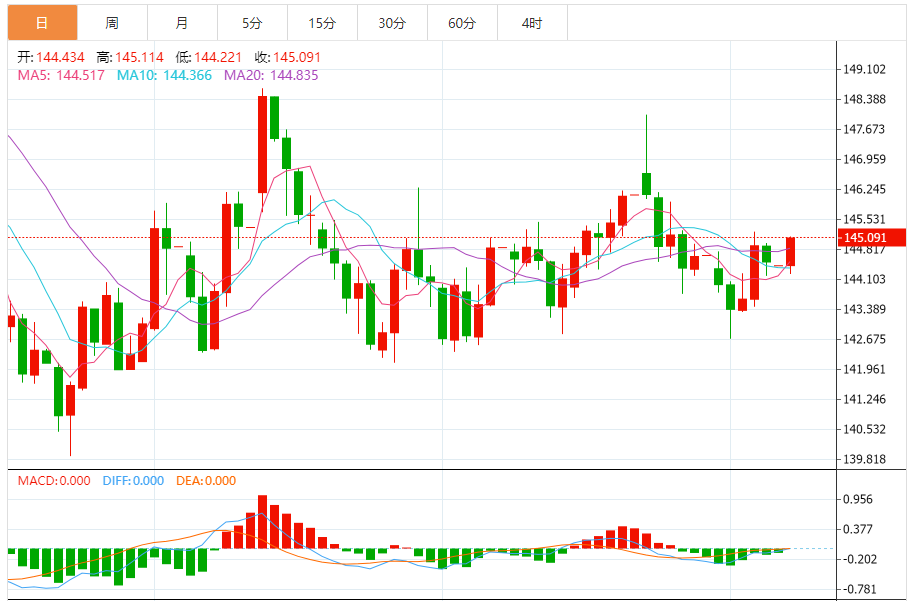Click the -0.202 MACD axis label

[x=858, y=560]
